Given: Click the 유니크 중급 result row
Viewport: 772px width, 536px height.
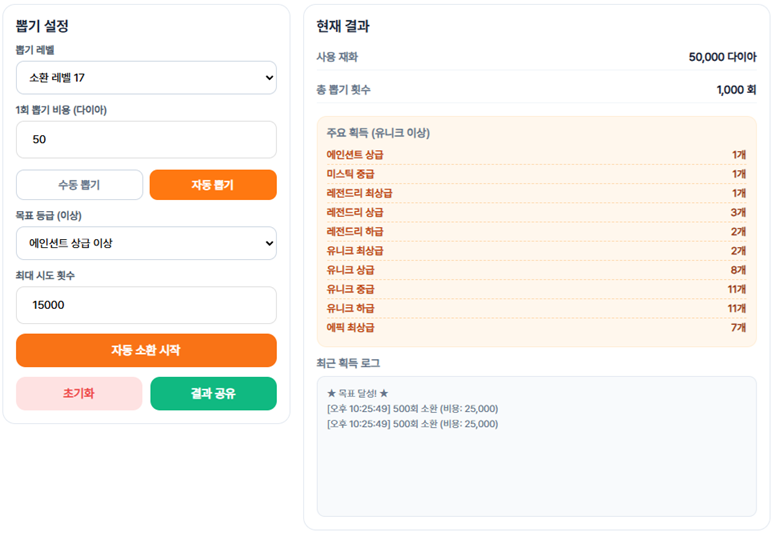Looking at the screenshot, I should point(536,289).
